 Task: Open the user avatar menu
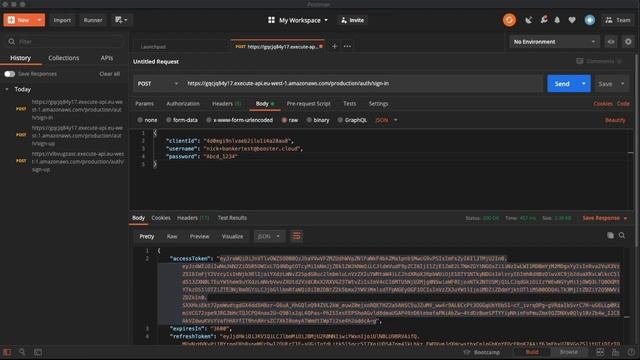coord(589,20)
